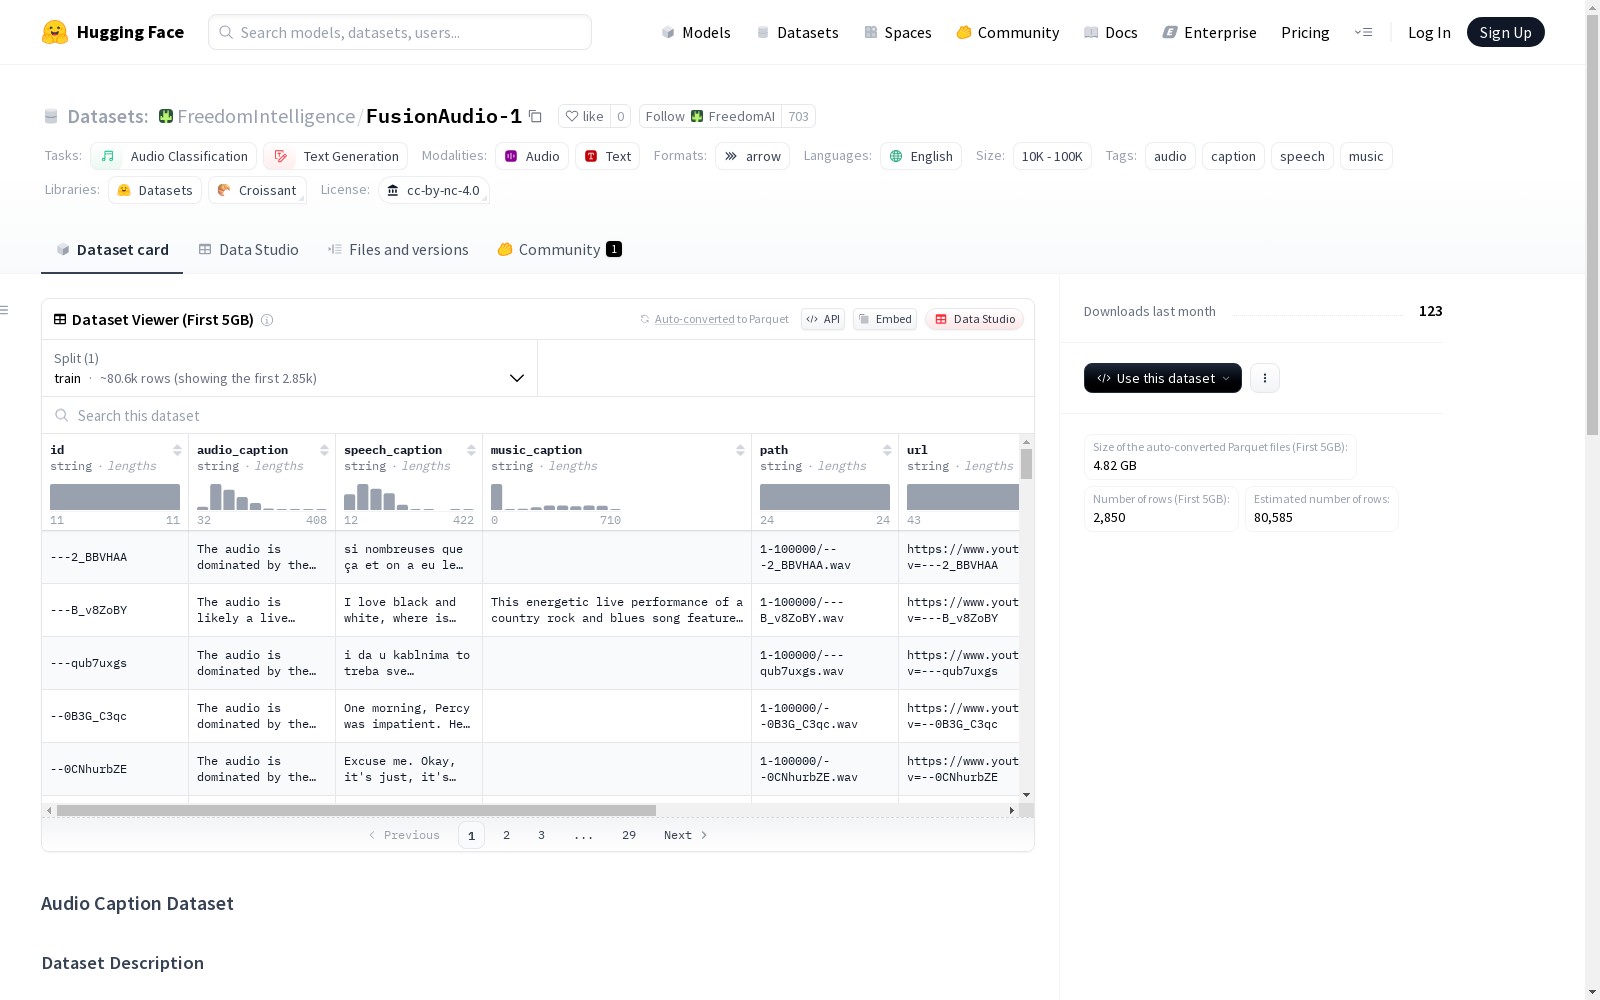Screen dimensions: 1600x1000
Task: Open the additional navigation menu icon
Action: point(1363,32)
